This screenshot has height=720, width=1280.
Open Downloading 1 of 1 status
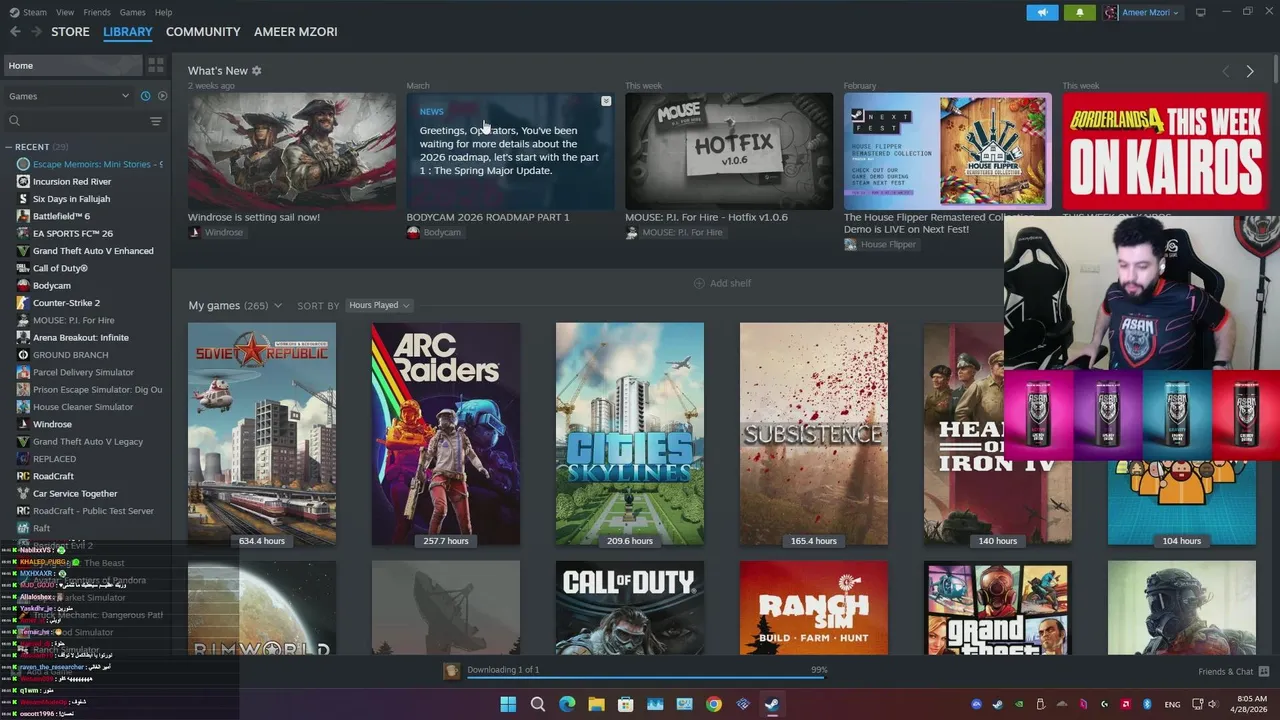point(503,670)
